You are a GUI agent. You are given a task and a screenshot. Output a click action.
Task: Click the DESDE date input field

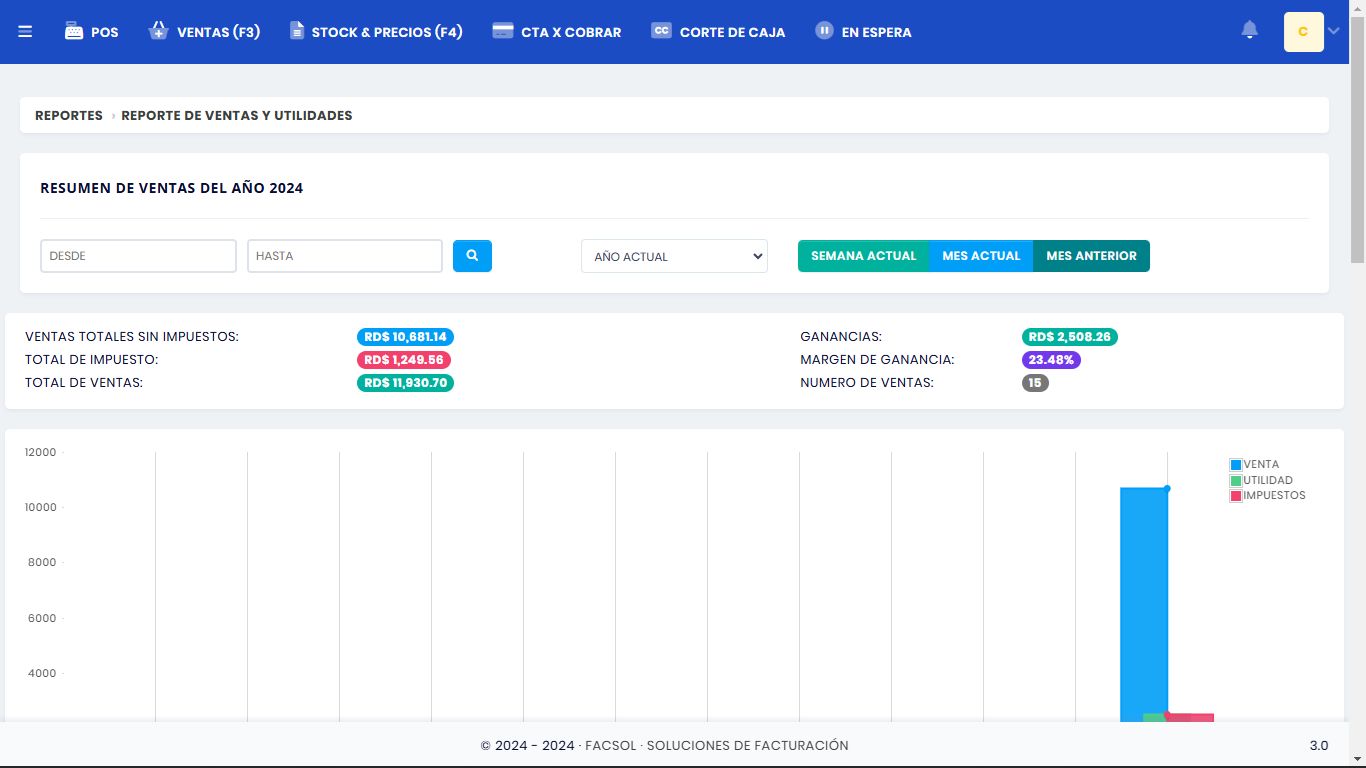tap(138, 256)
